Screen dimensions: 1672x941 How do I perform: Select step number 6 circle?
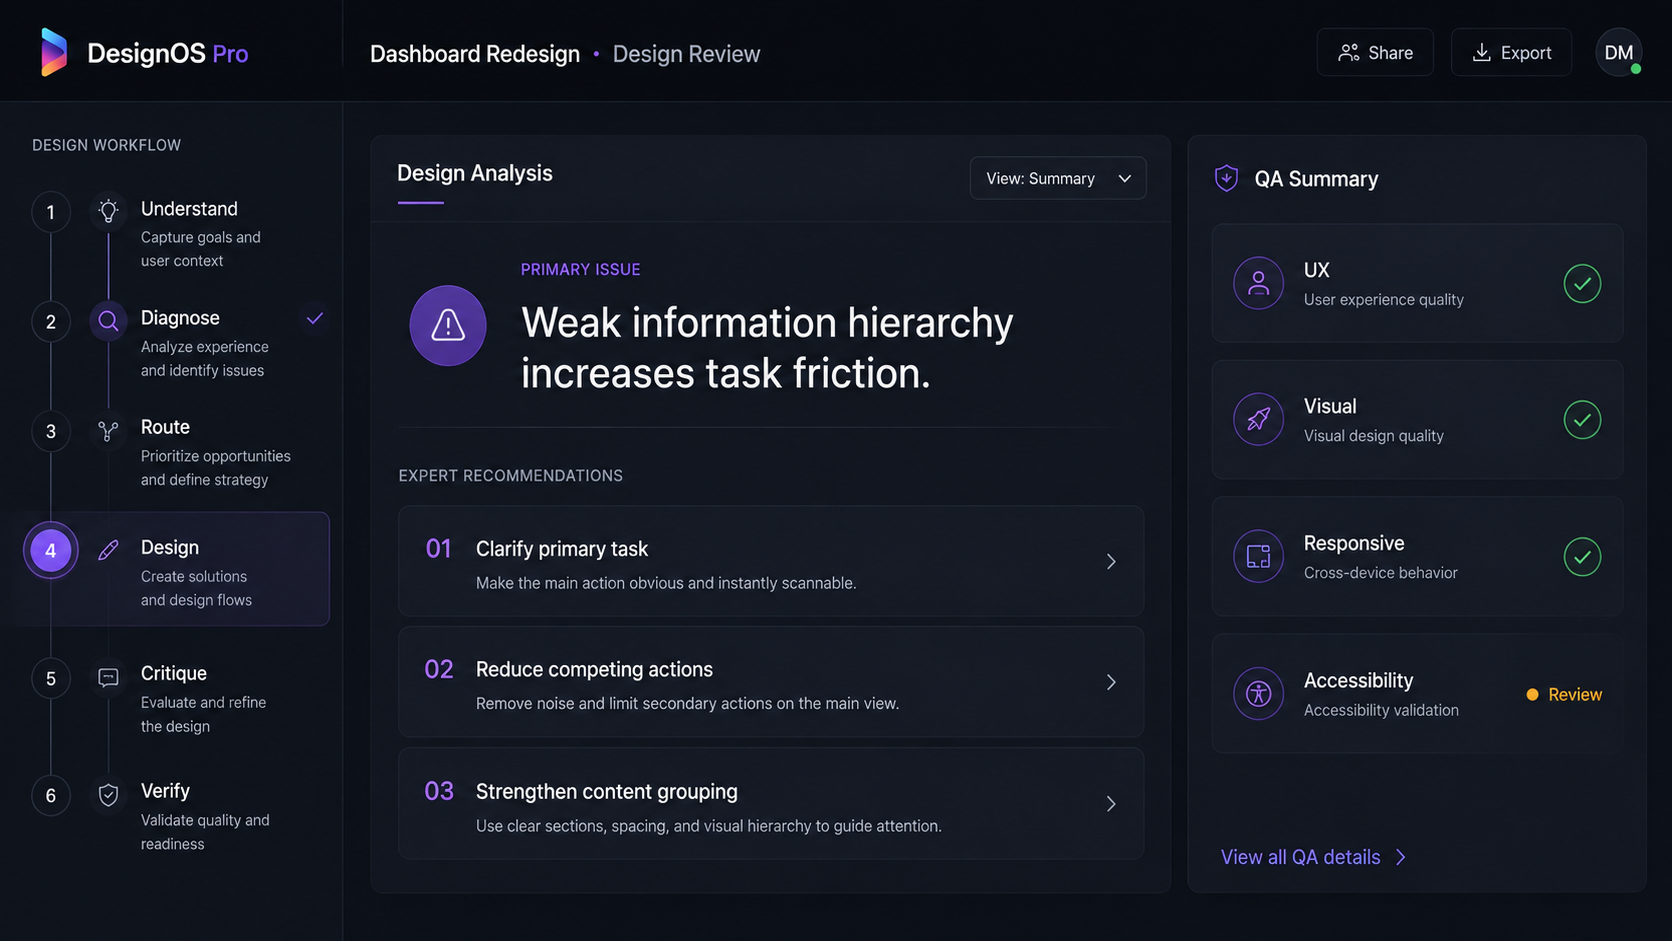tap(51, 796)
